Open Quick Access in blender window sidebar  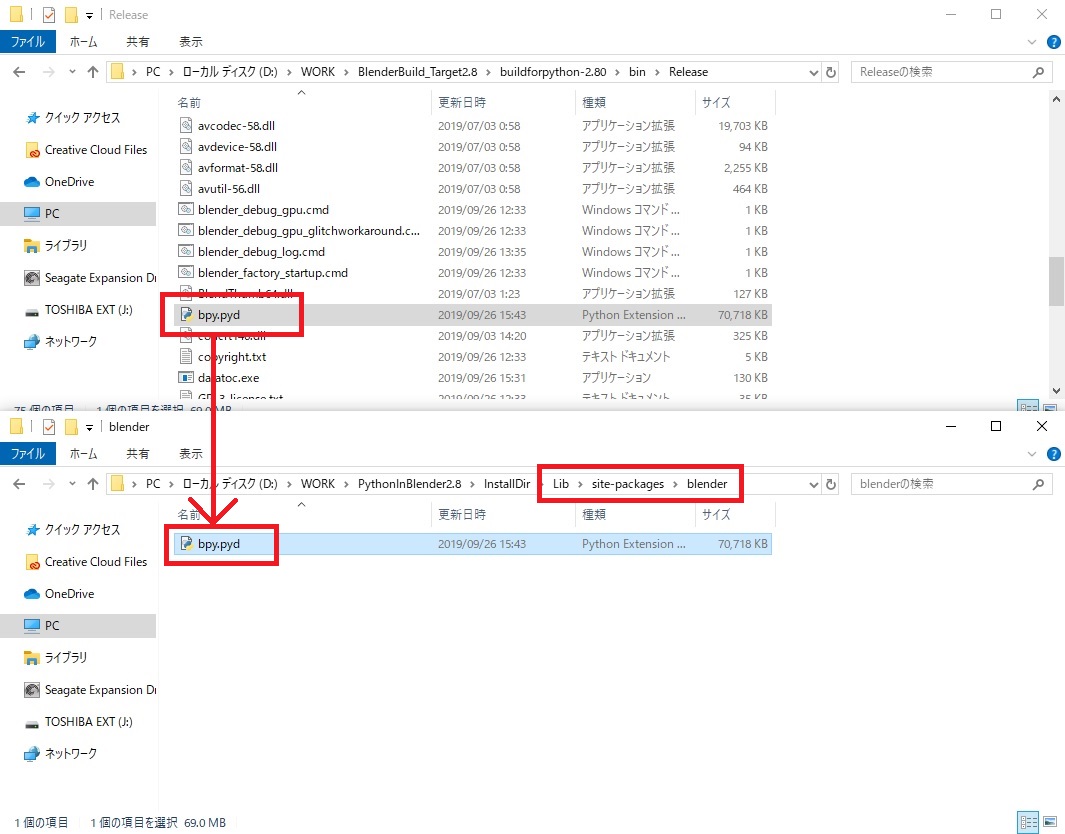(x=73, y=530)
